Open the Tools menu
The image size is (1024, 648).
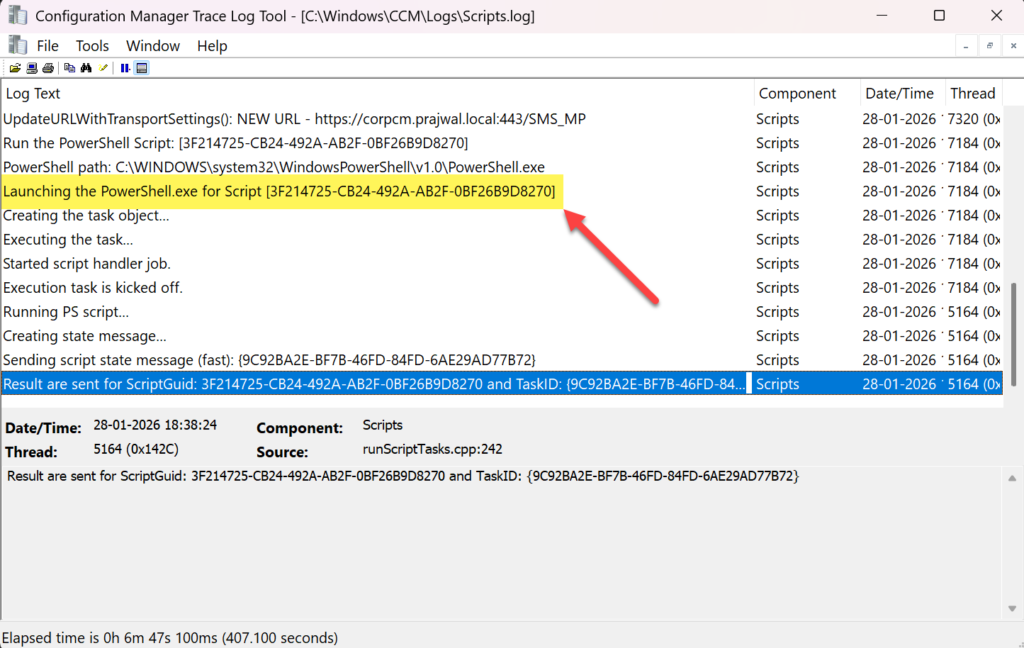click(x=92, y=46)
